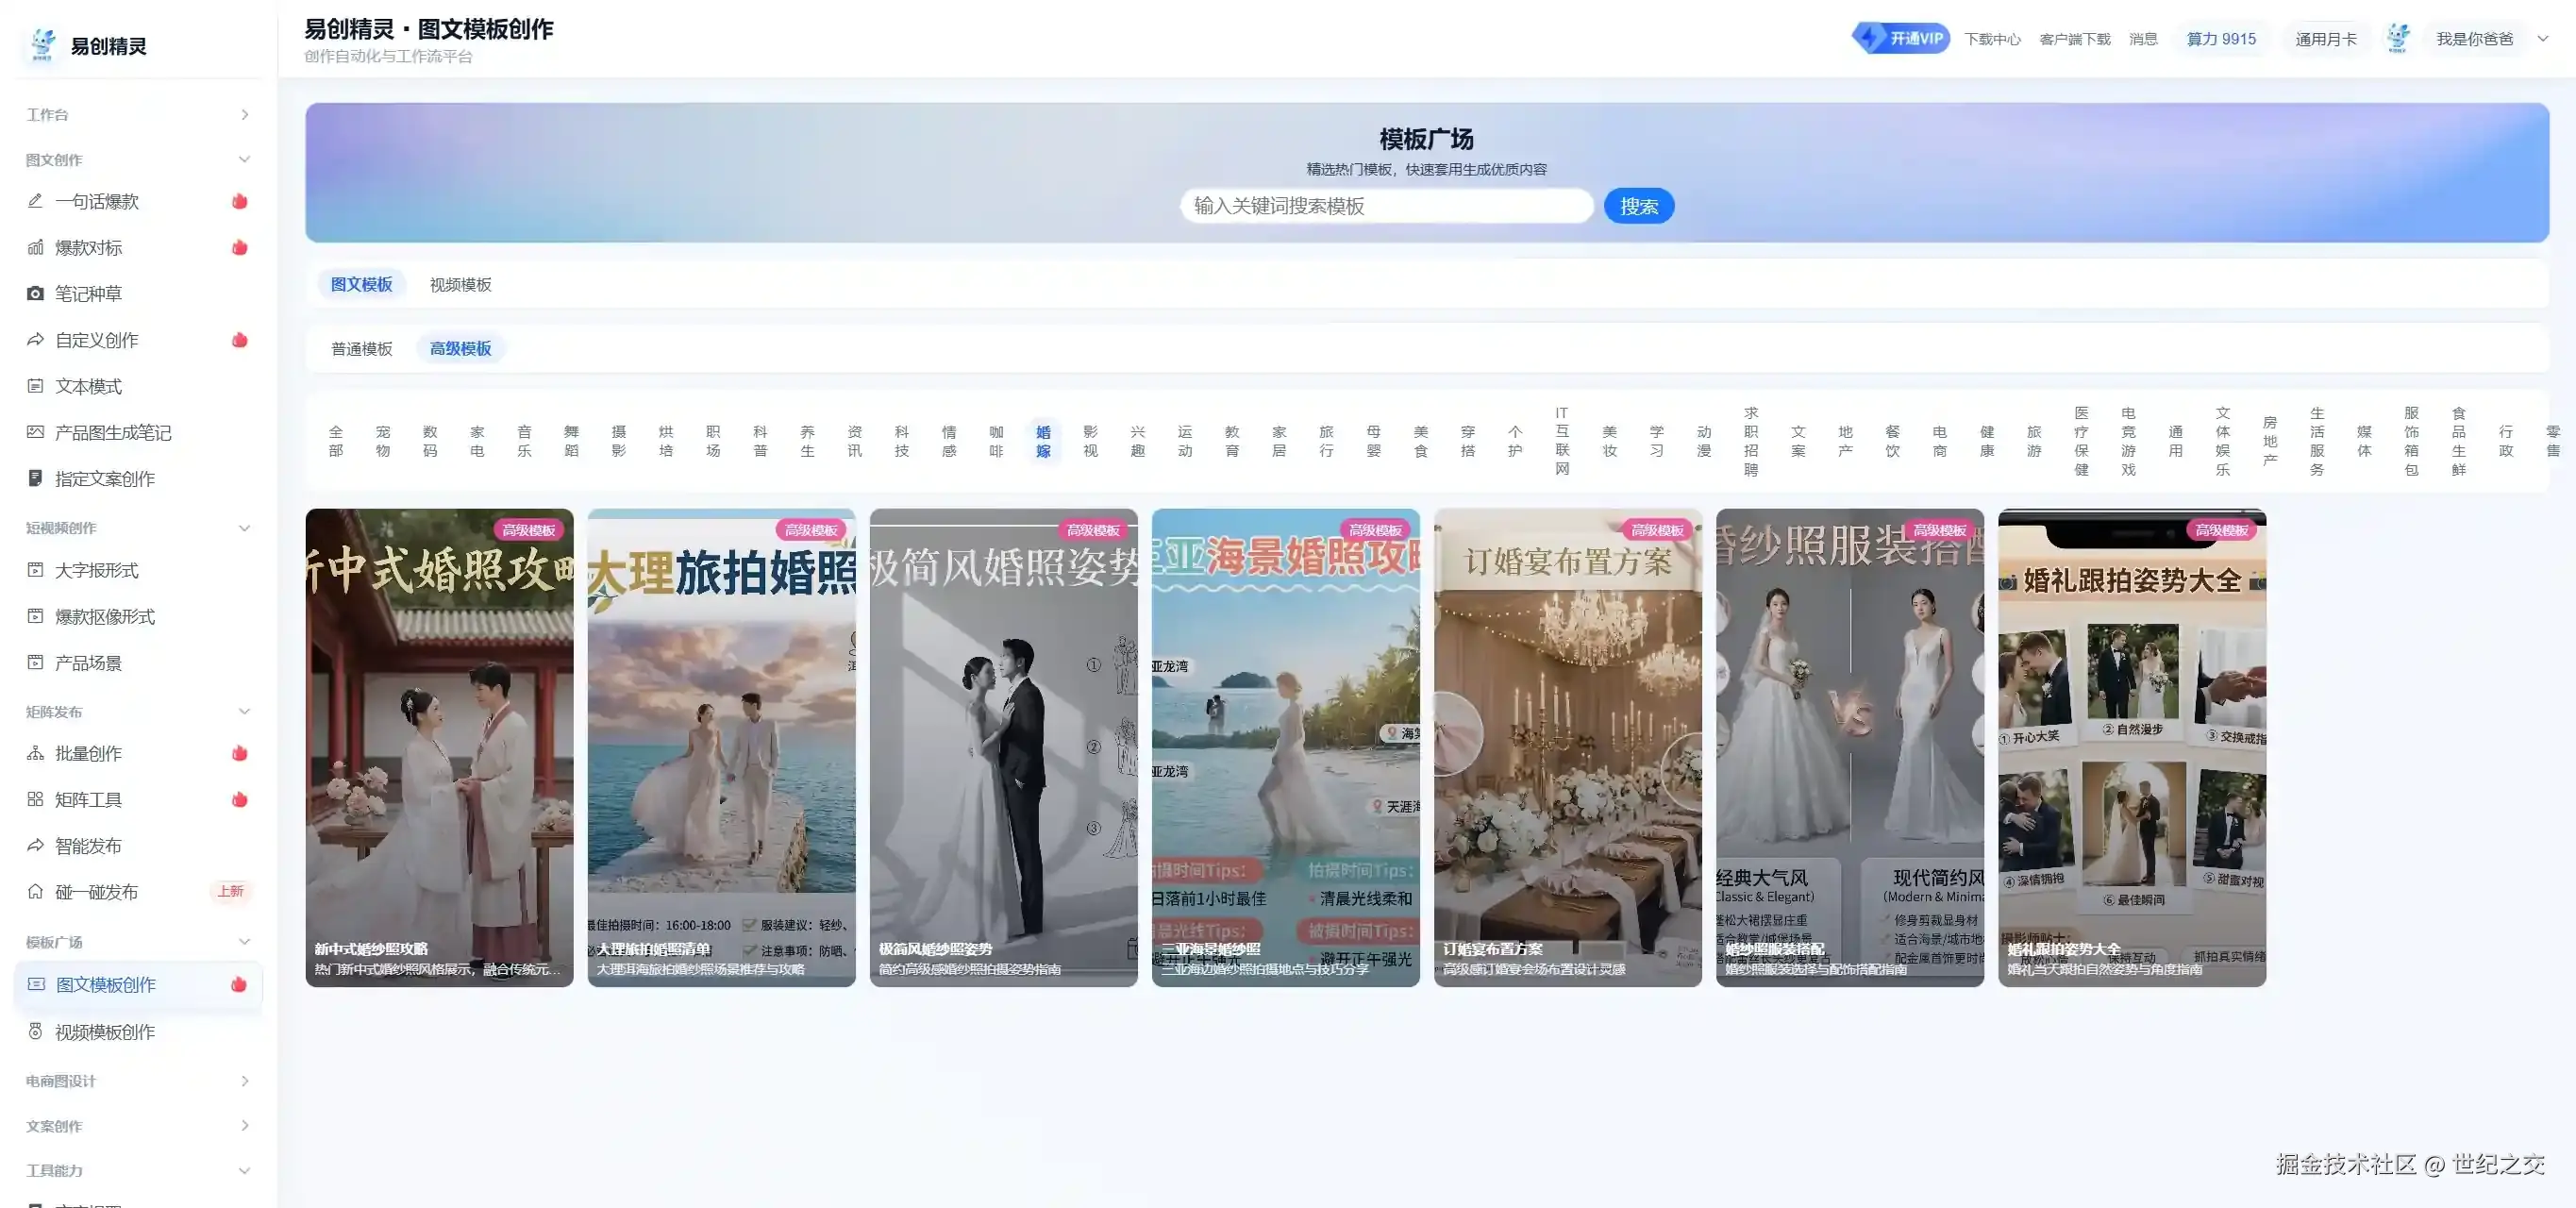Collapse the 图文创作 sidebar section

coord(138,159)
